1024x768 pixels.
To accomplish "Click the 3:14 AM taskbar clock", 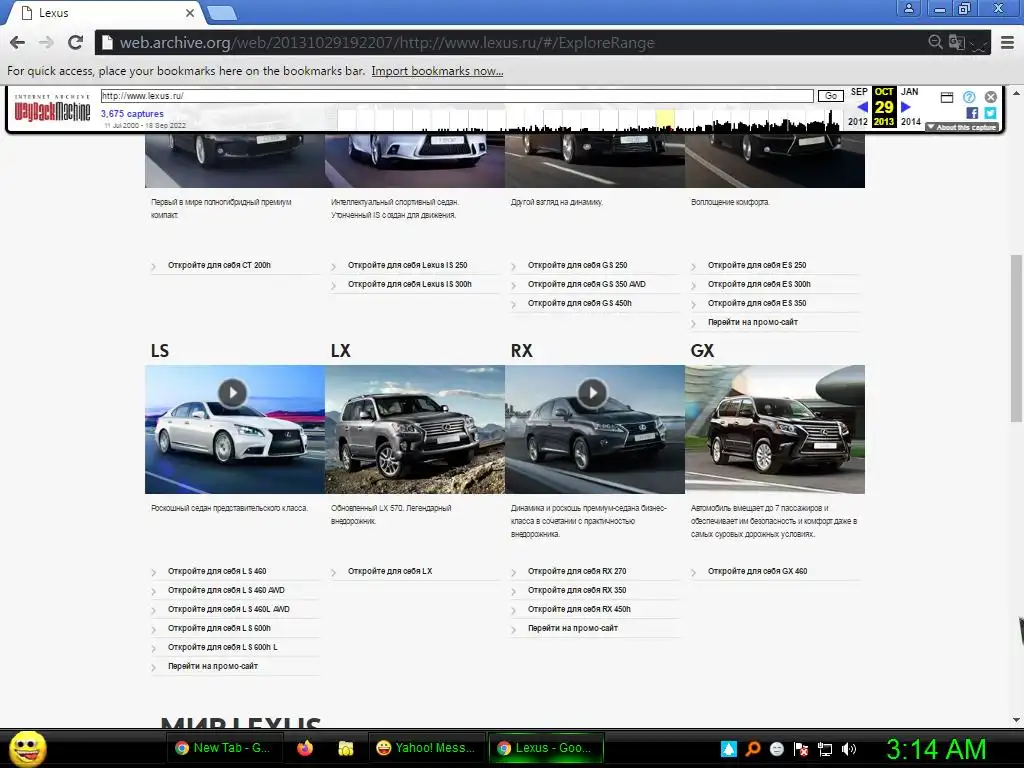I will (x=936, y=749).
